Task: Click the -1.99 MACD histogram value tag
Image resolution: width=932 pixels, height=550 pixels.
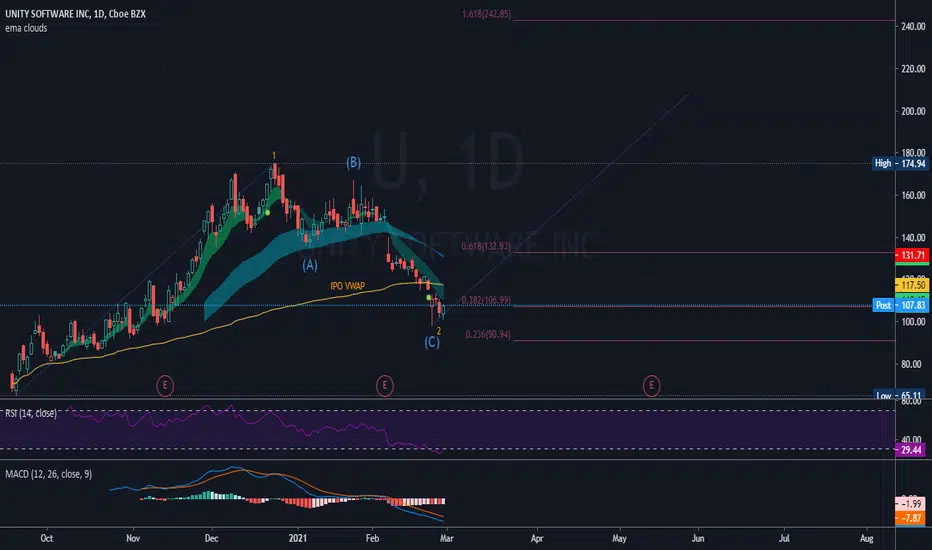Action: (x=911, y=504)
